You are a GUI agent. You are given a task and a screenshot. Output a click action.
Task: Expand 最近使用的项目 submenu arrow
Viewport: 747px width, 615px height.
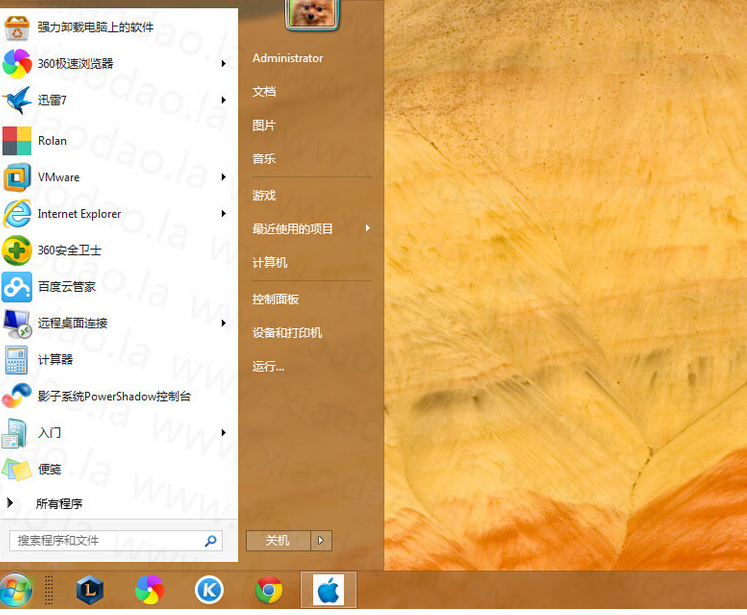[x=367, y=229]
